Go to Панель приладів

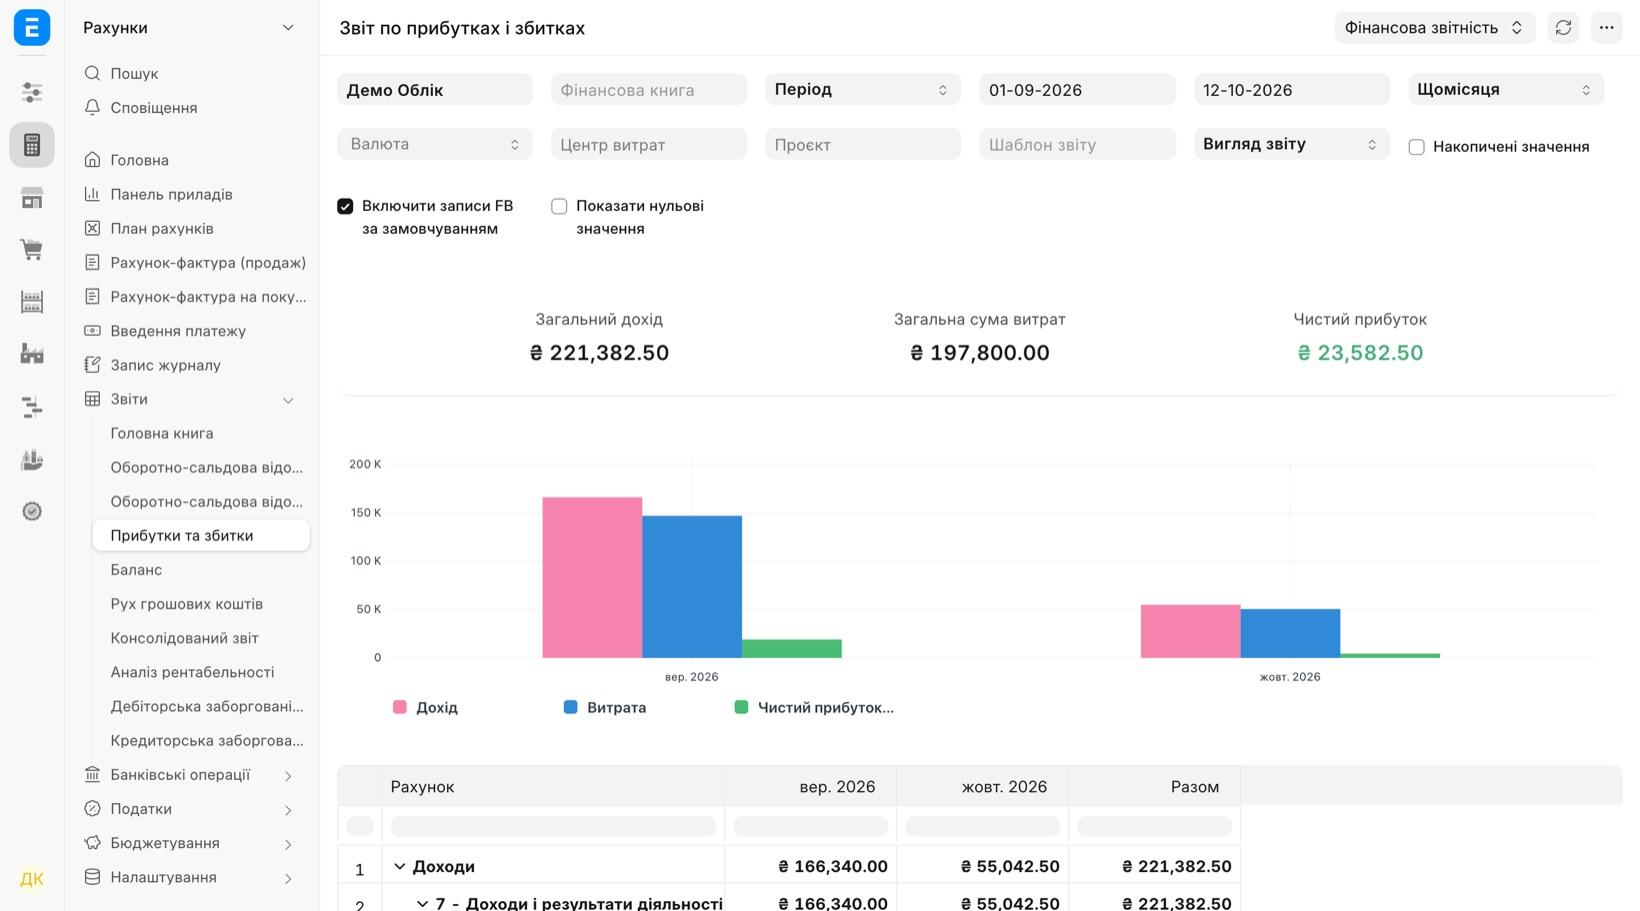[171, 194]
